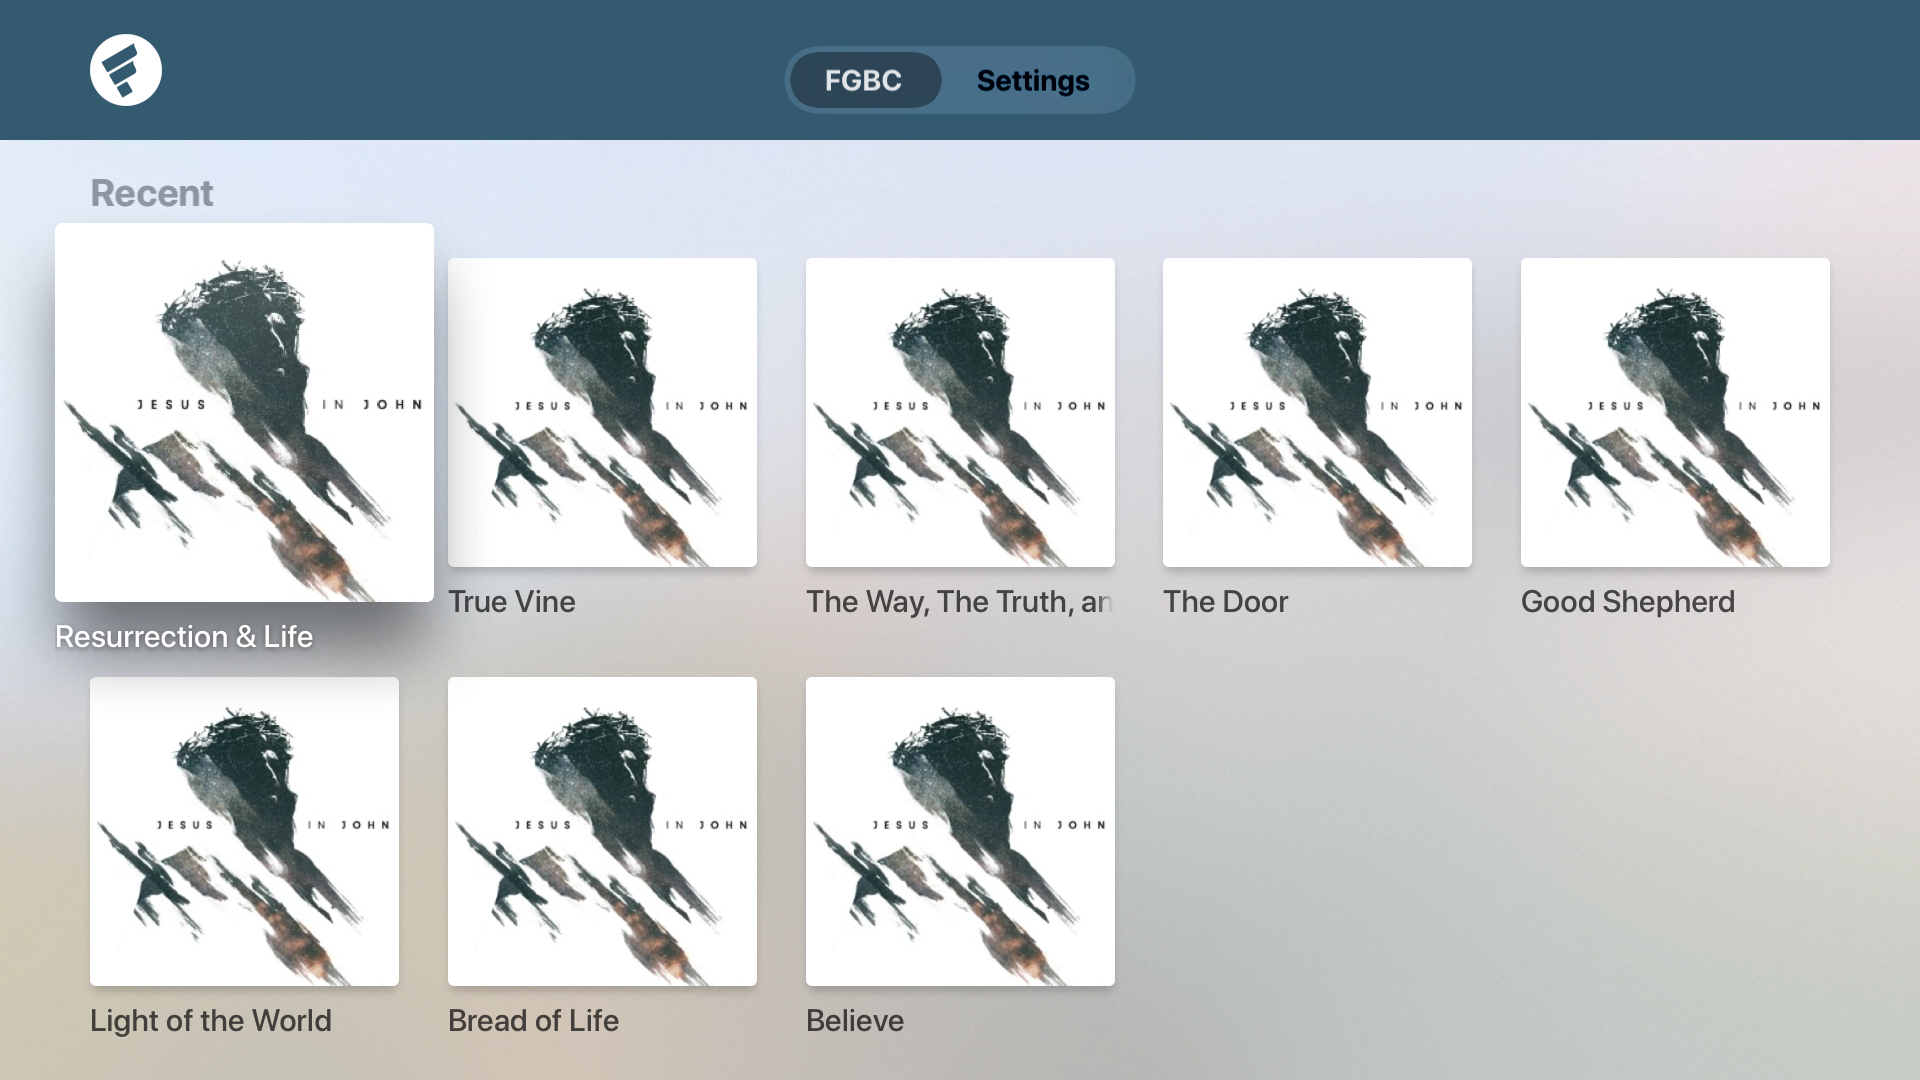Play the Believe sermon thumbnail

click(960, 831)
